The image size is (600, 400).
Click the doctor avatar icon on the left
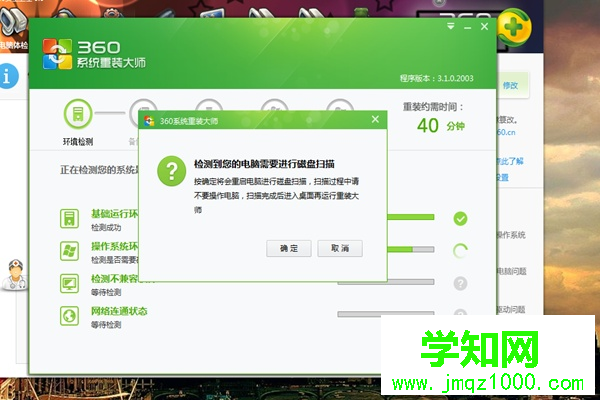(15, 275)
